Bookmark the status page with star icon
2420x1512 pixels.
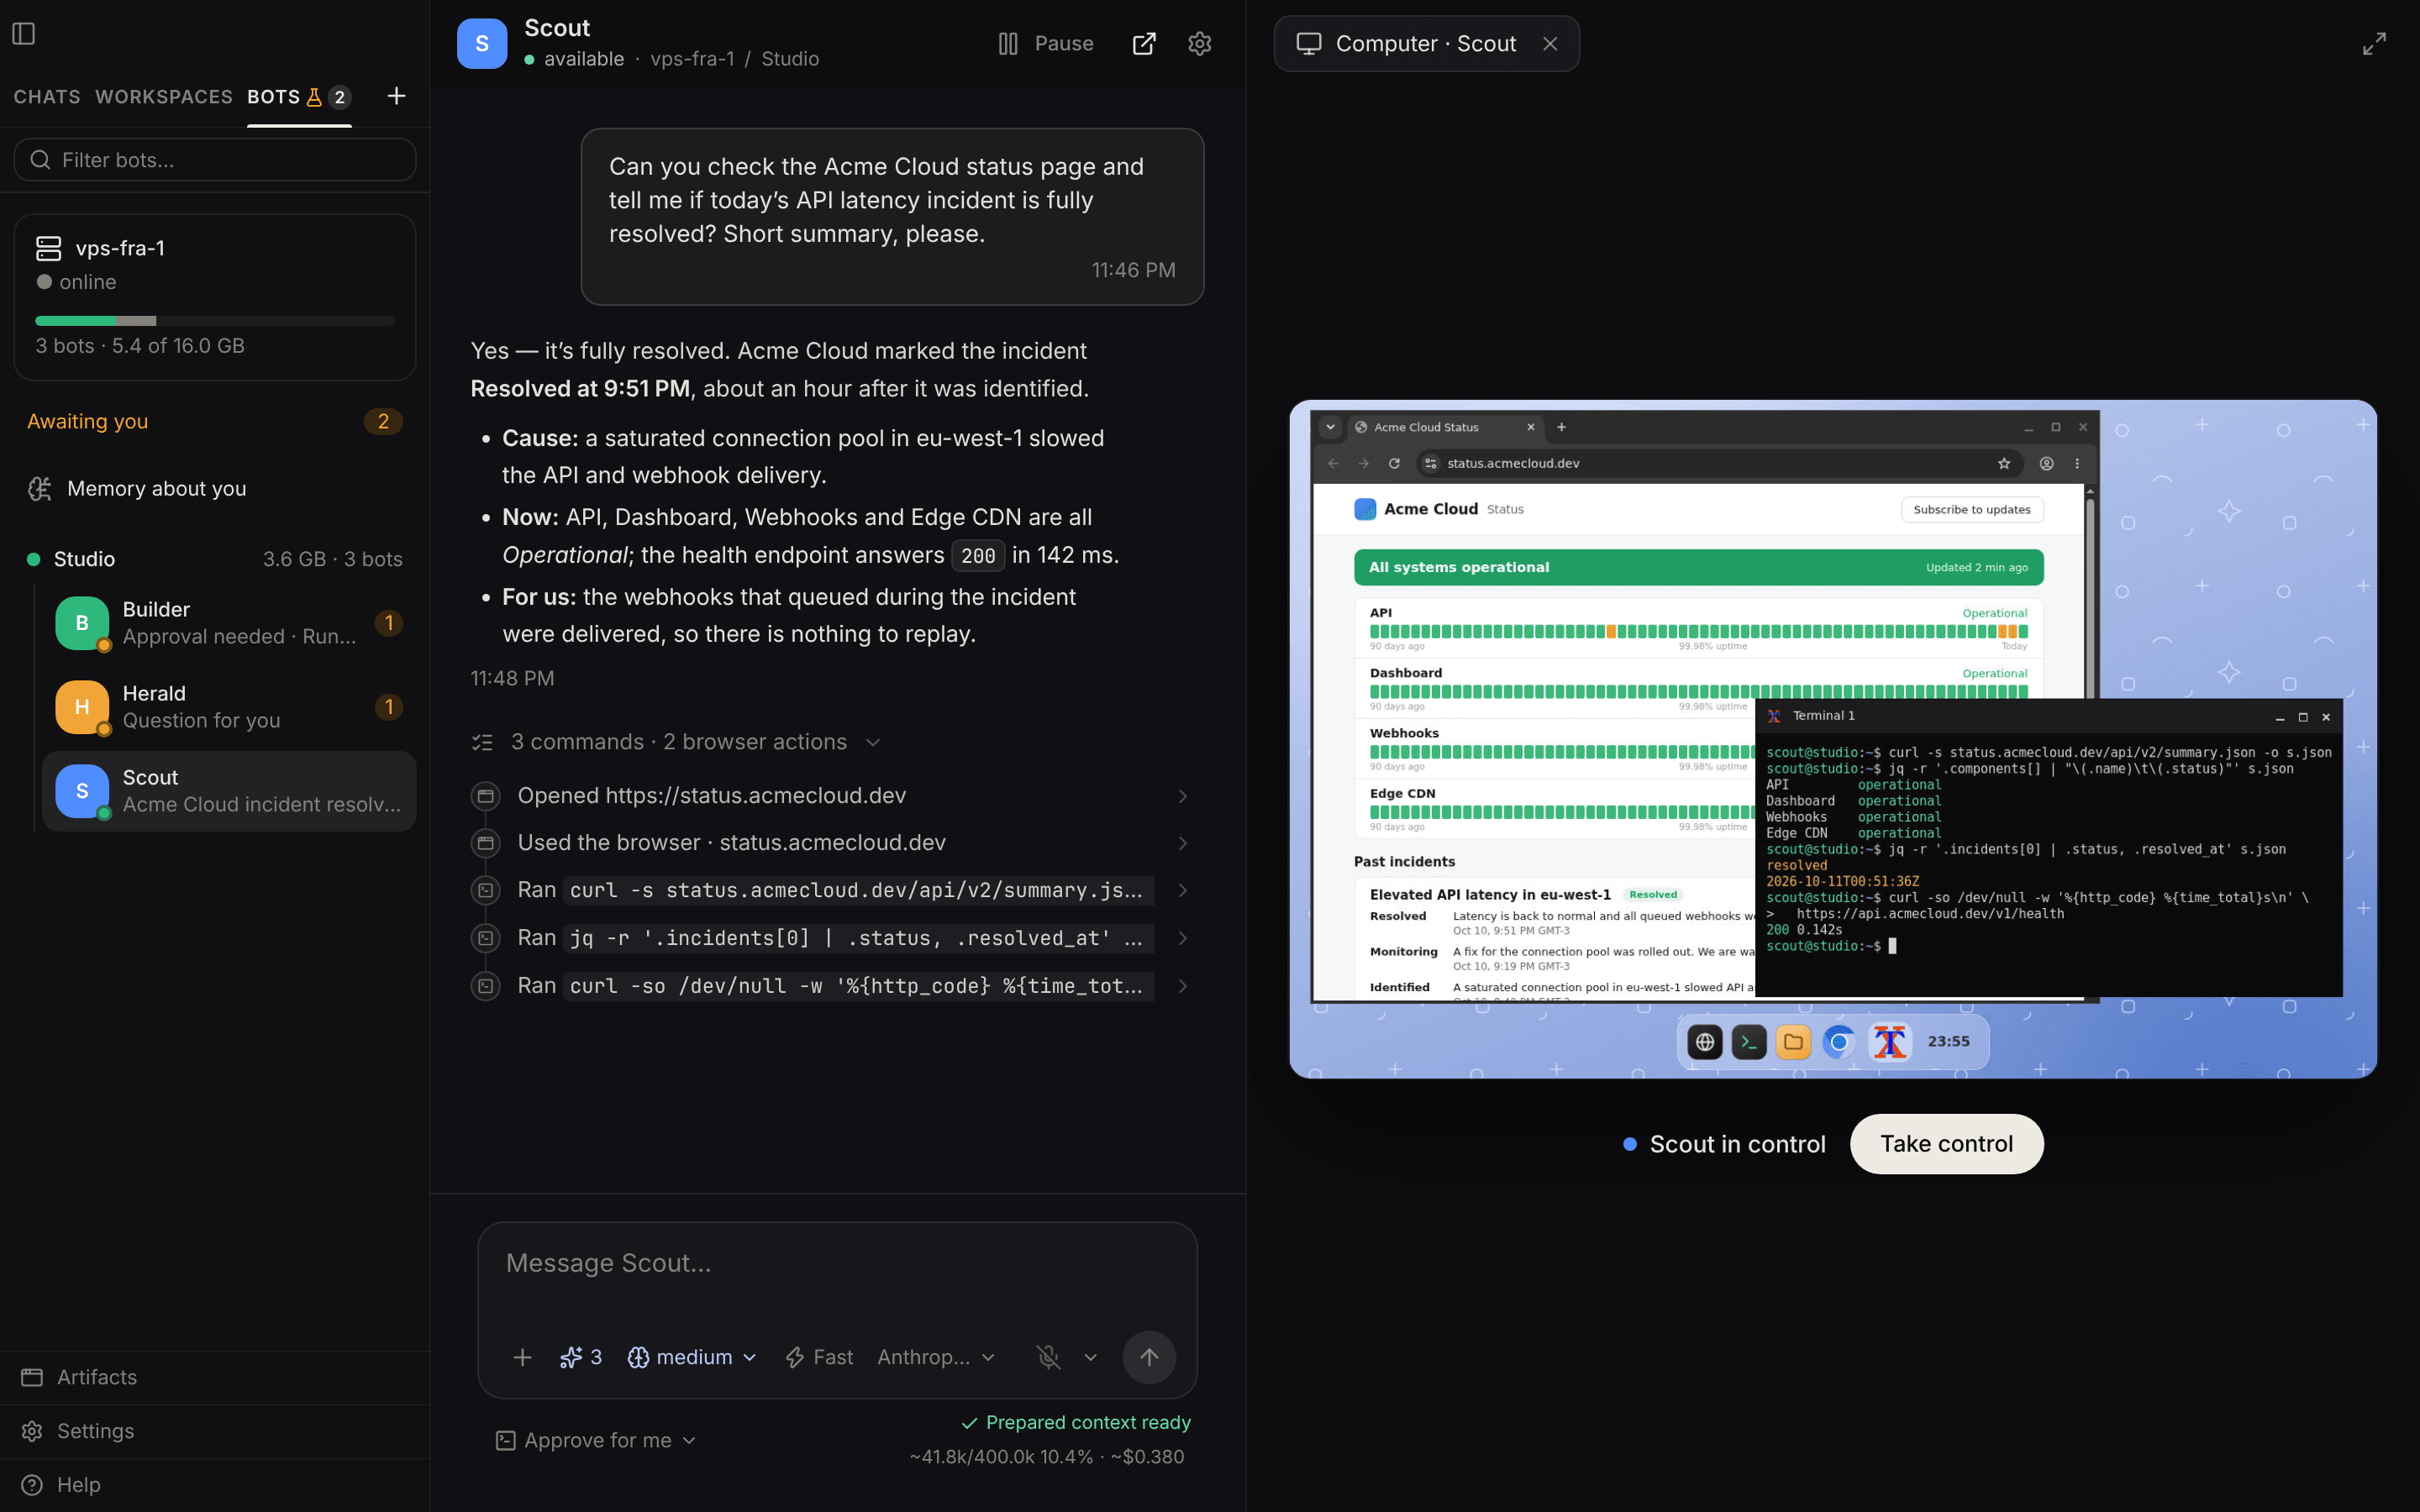[2003, 463]
